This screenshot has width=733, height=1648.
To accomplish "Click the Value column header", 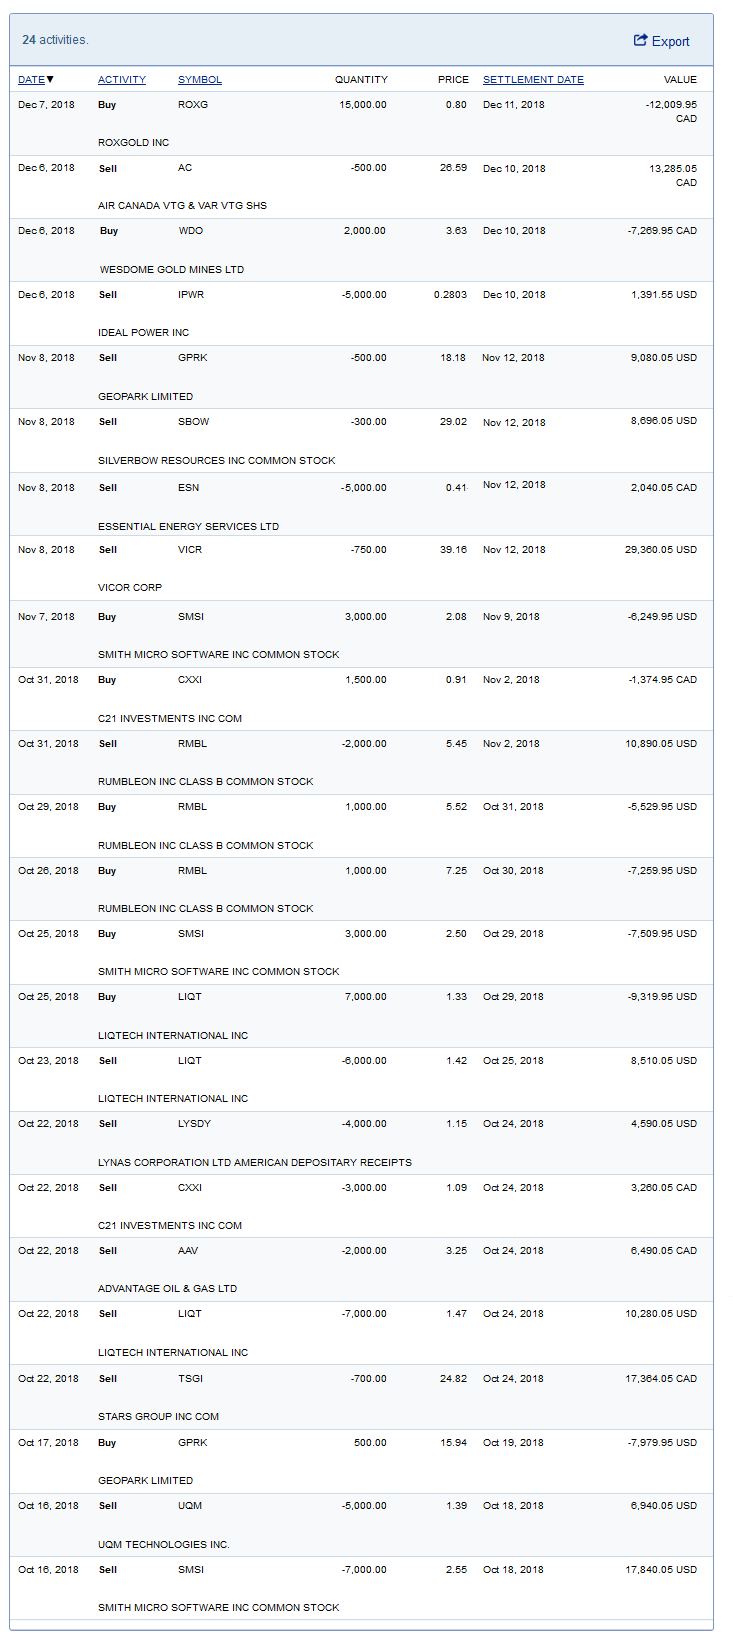I will [x=680, y=80].
